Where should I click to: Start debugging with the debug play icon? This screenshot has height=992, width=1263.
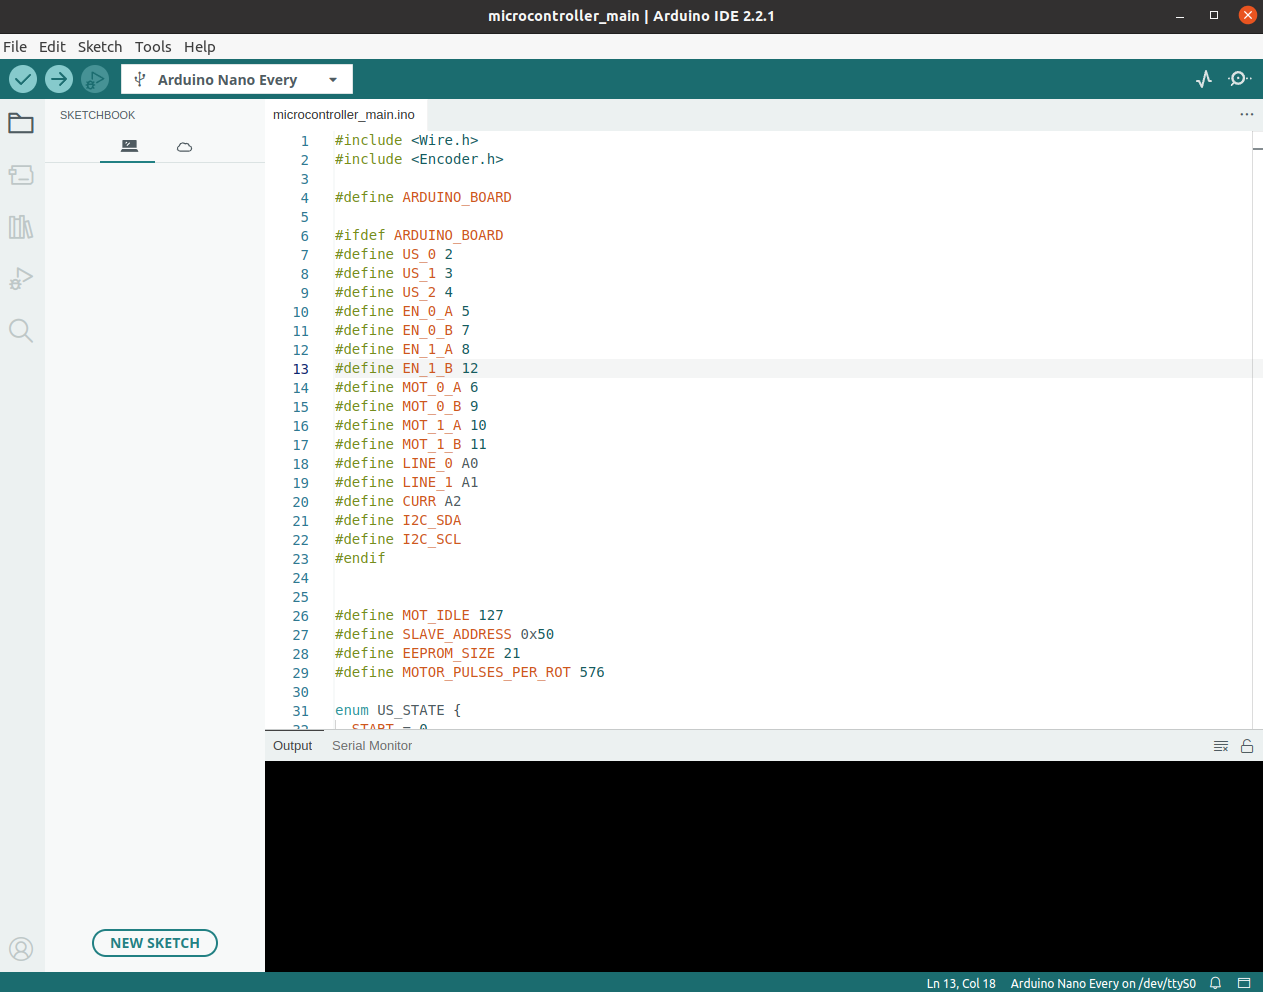pyautogui.click(x=95, y=79)
